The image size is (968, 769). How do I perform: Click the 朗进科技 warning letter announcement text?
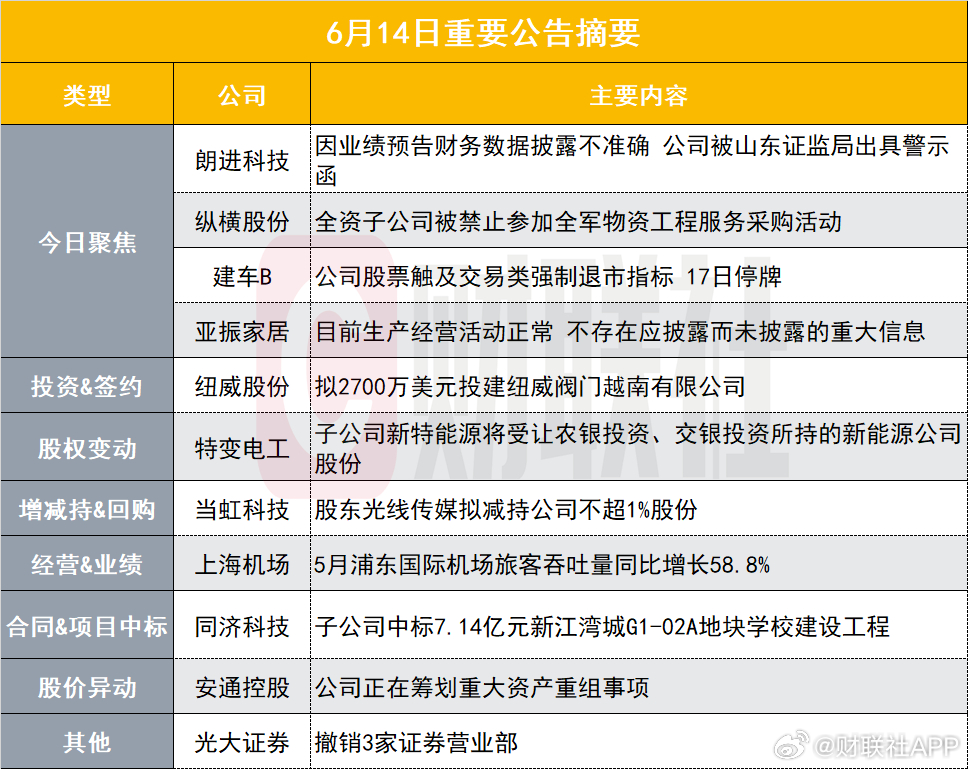632,160
